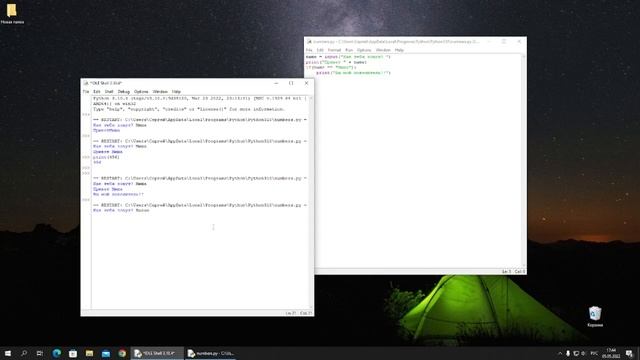Open File menu in IDLE Shell window
Image resolution: width=640 pixels, height=360 pixels.
pos(86,92)
